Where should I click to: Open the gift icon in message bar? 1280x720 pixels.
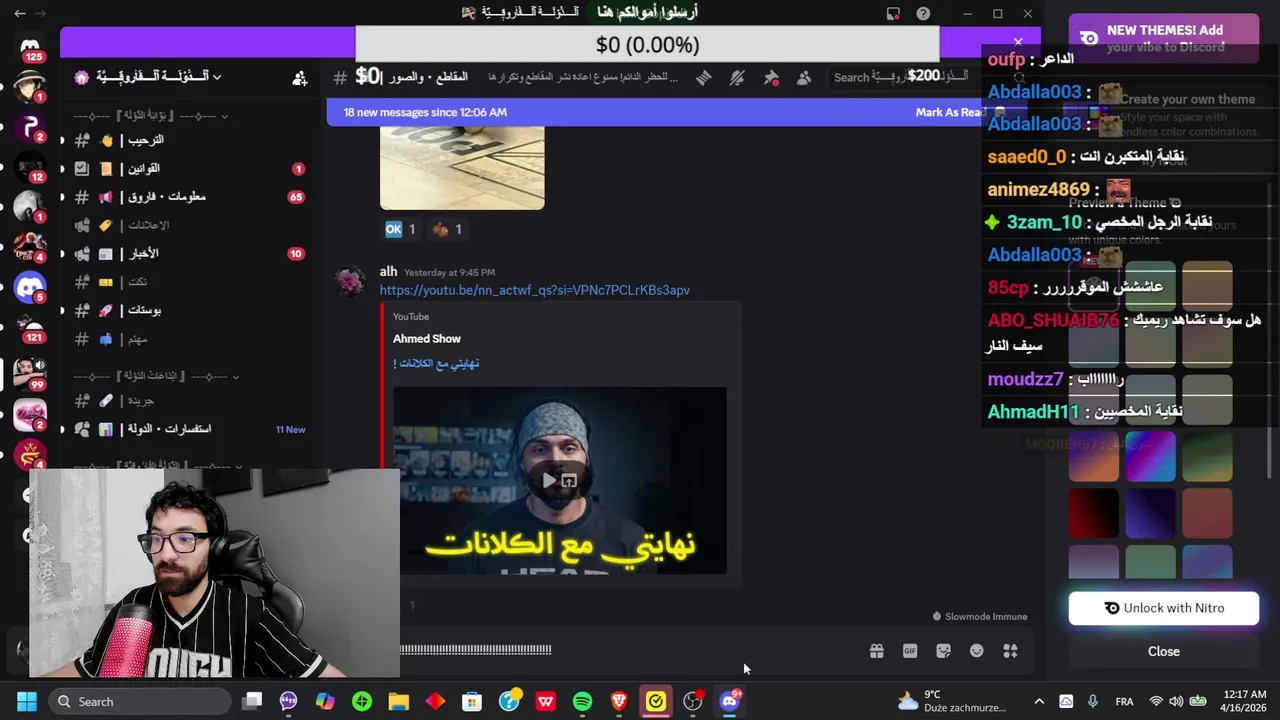876,651
